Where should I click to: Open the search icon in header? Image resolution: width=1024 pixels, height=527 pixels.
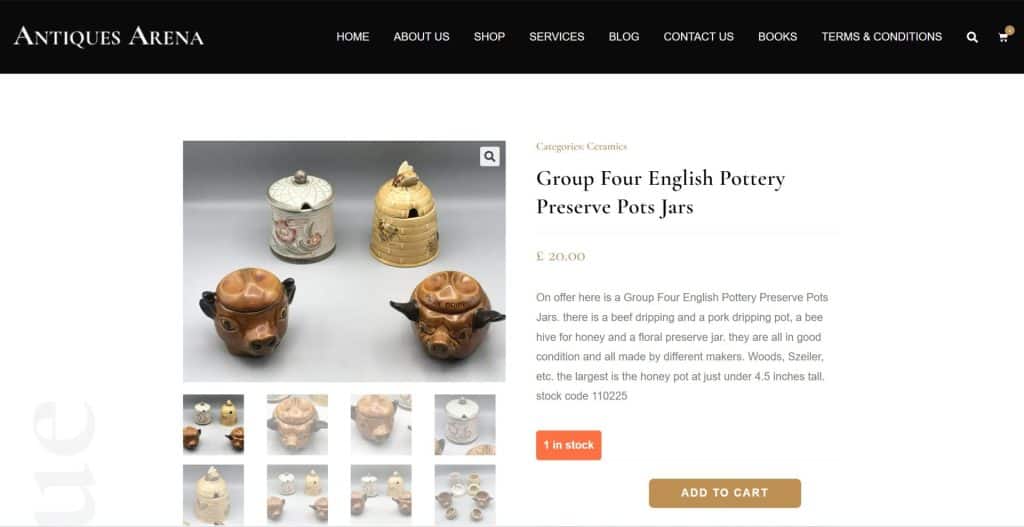[x=972, y=37]
